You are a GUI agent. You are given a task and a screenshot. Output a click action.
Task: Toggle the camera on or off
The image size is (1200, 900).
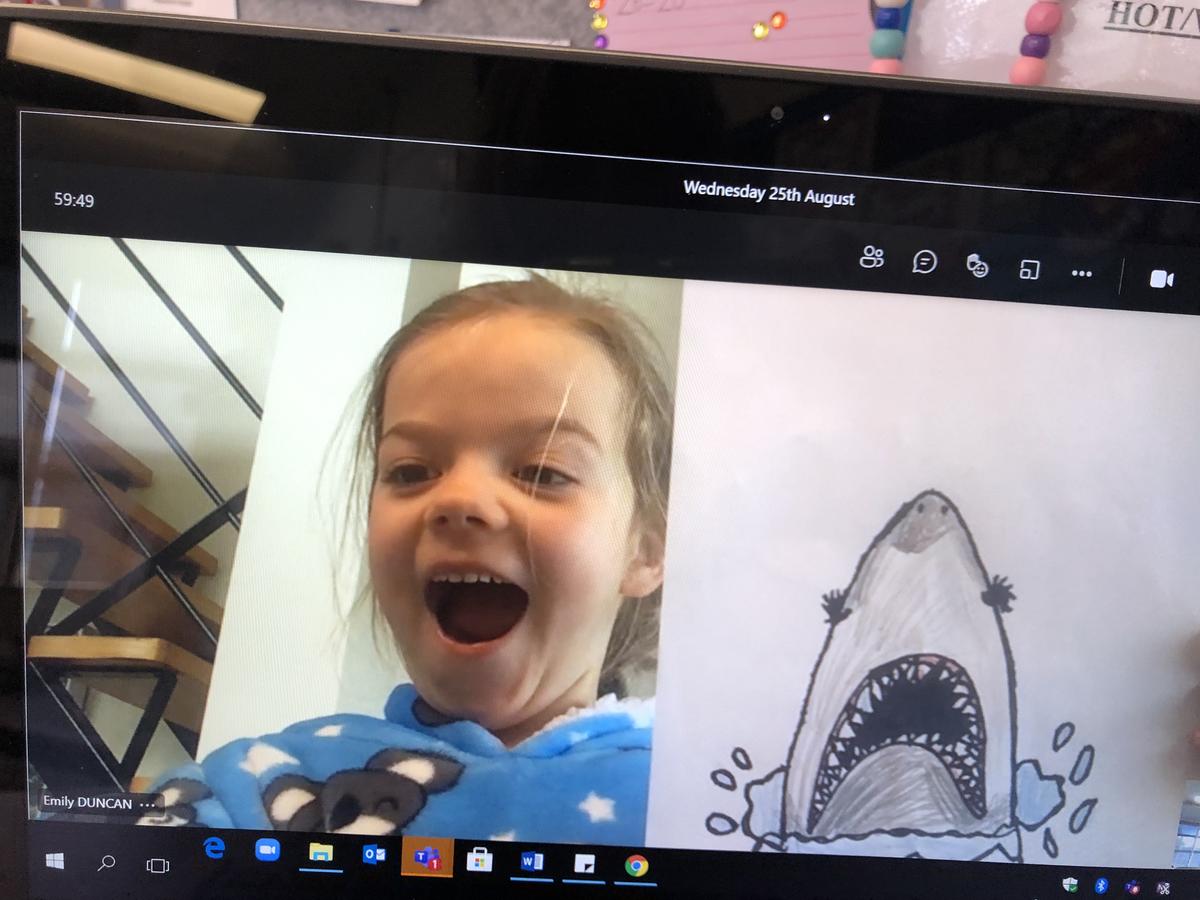pos(1161,279)
